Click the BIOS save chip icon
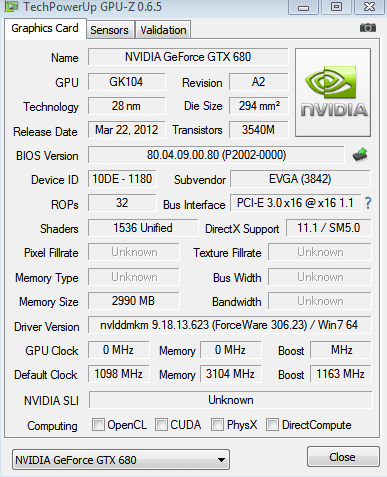Screen dimensions: 387x477 [x=360, y=155]
